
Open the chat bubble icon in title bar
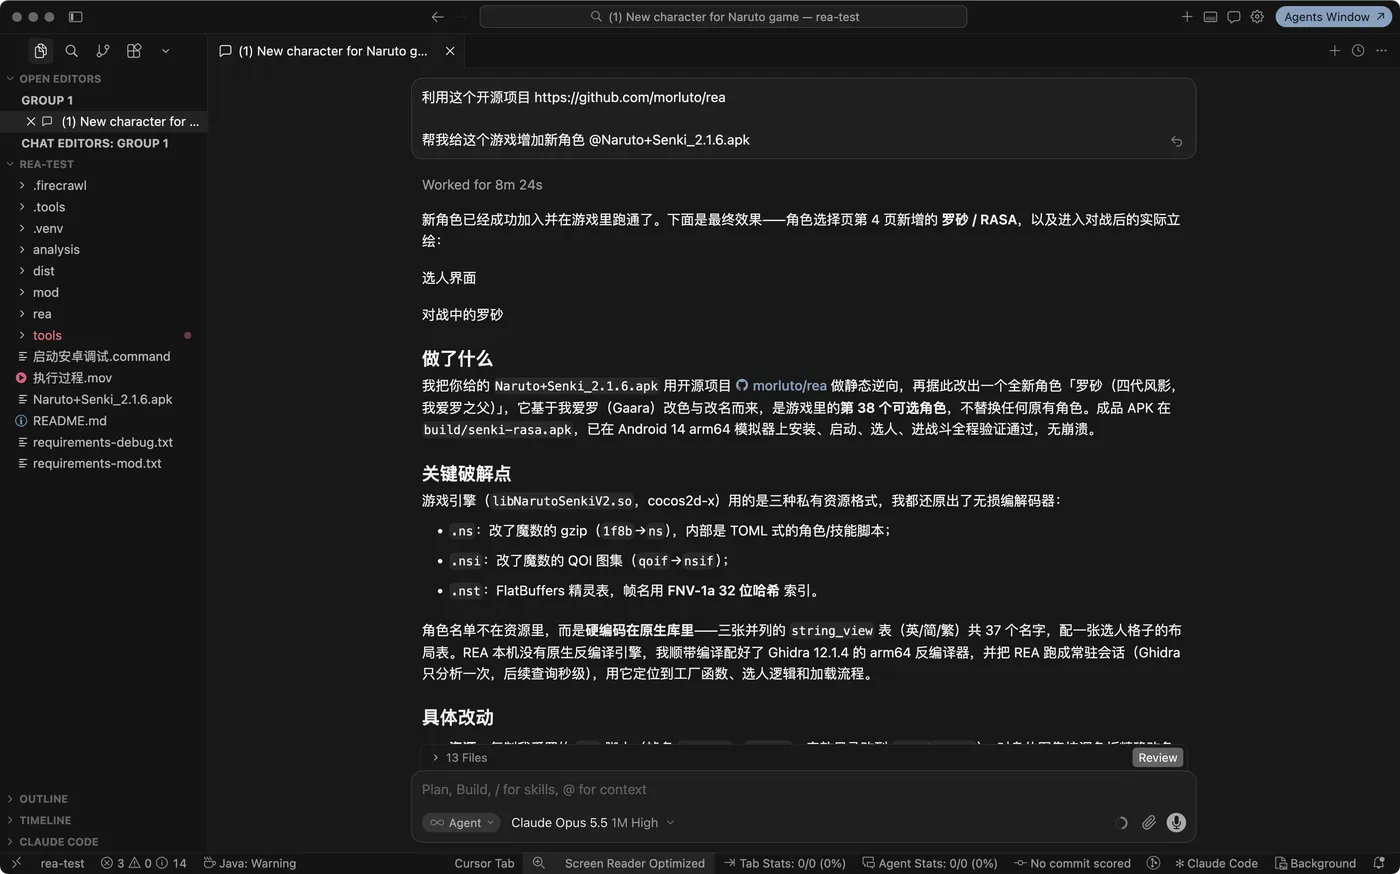(1234, 17)
